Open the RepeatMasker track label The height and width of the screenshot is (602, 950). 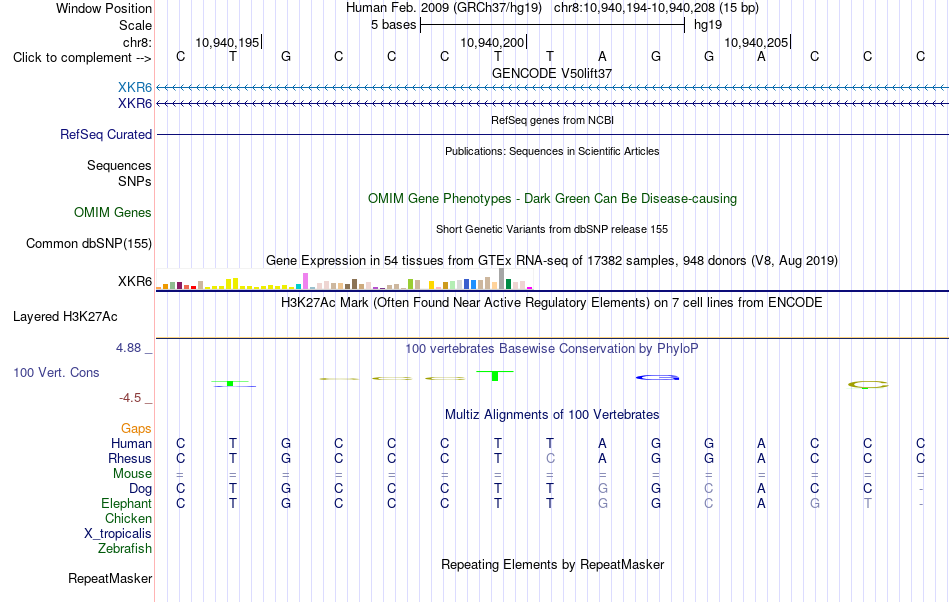[x=110, y=578]
